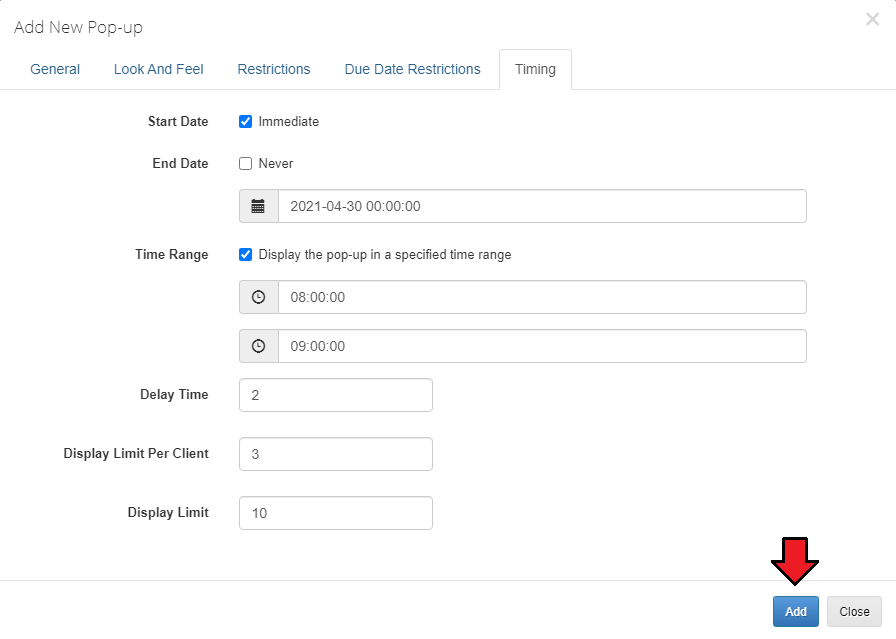Open the End Date calendar picker icon
This screenshot has width=896, height=639.
tap(258, 206)
